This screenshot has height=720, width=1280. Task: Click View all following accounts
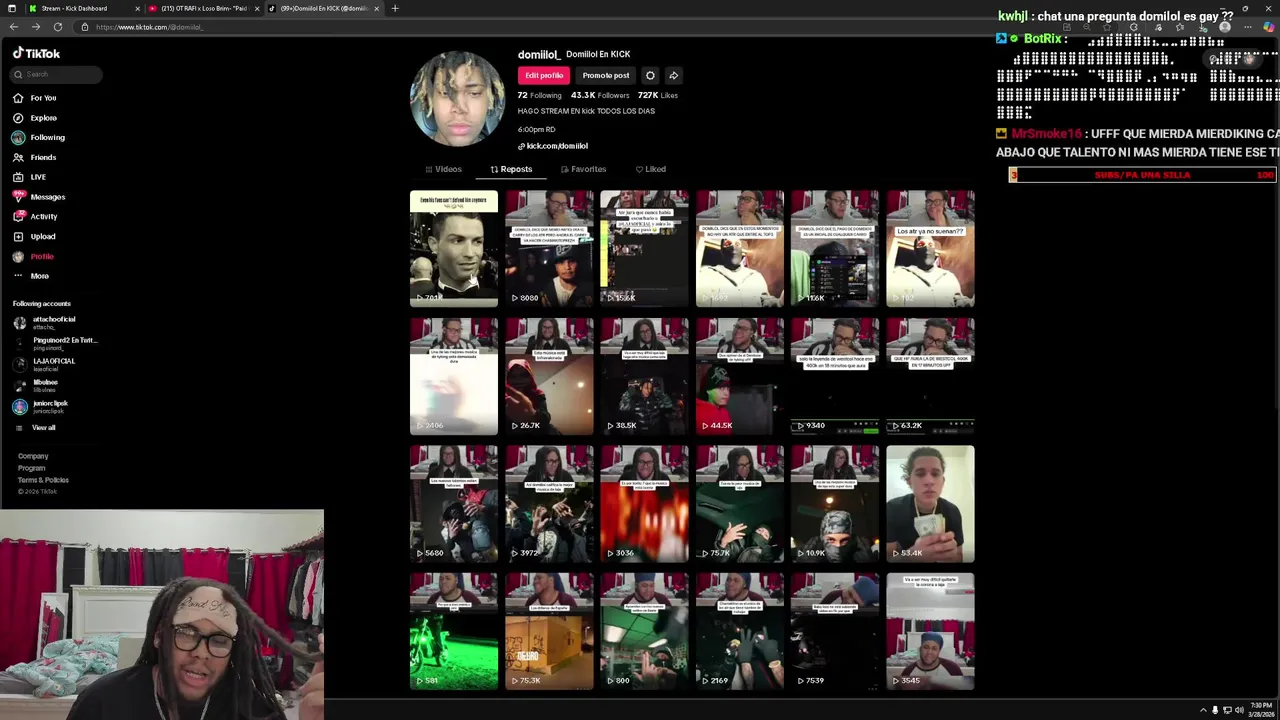pyautogui.click(x=35, y=427)
